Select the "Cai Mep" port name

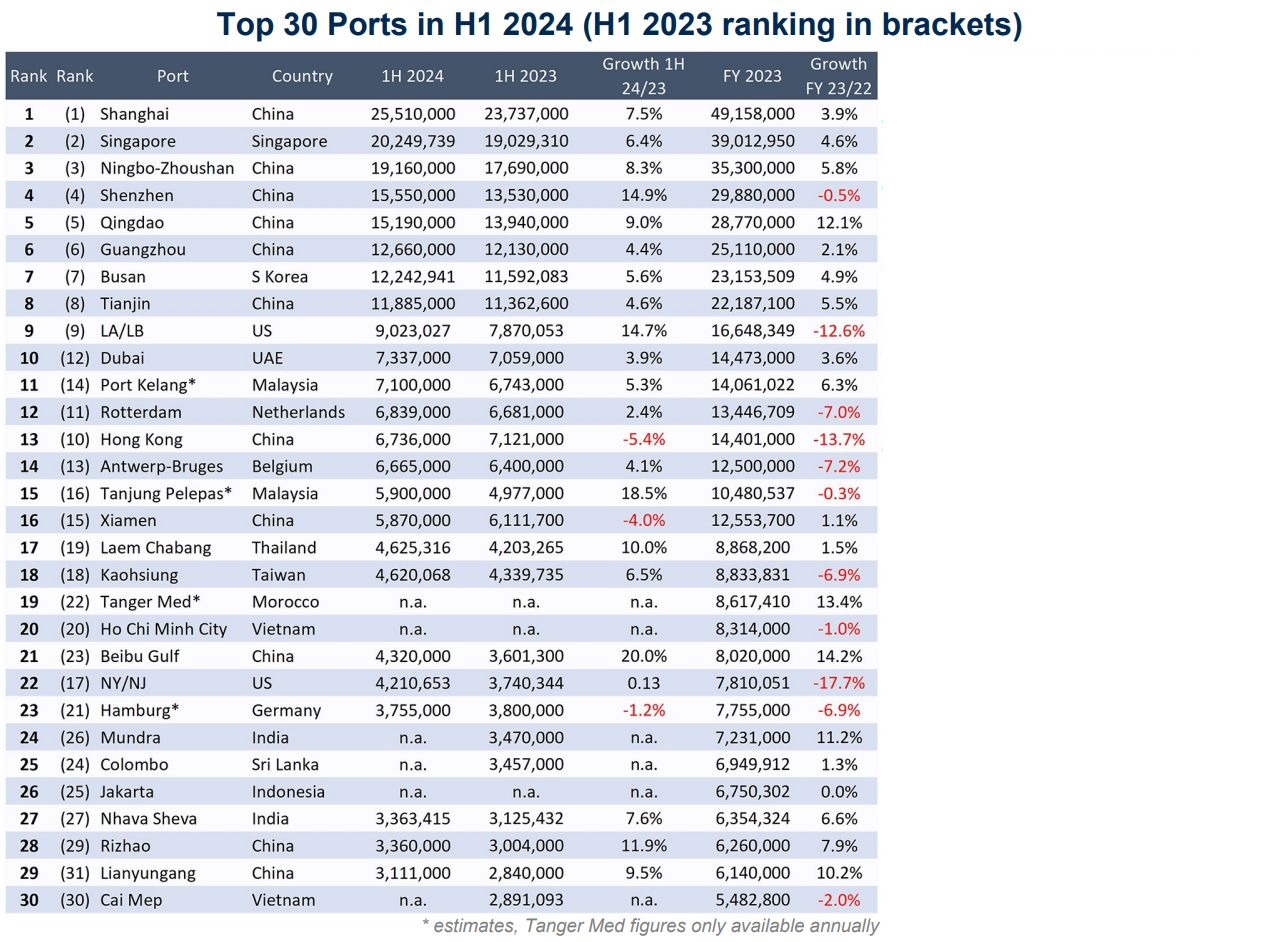(x=131, y=900)
